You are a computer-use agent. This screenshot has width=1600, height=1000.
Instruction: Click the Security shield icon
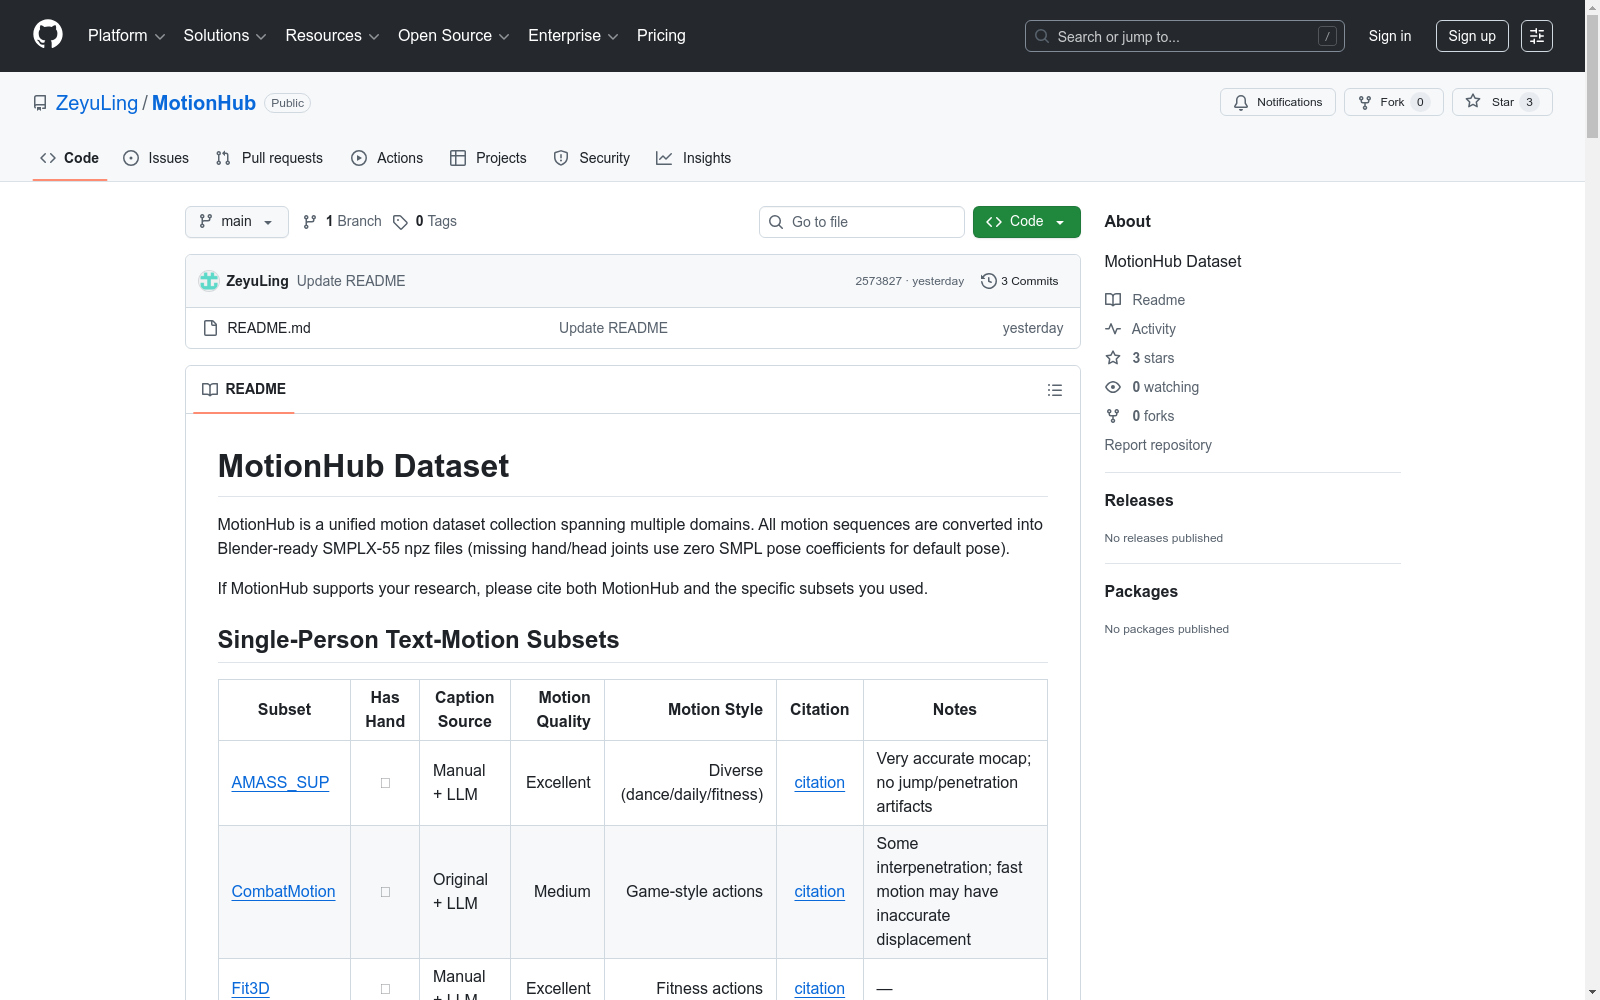(x=561, y=158)
